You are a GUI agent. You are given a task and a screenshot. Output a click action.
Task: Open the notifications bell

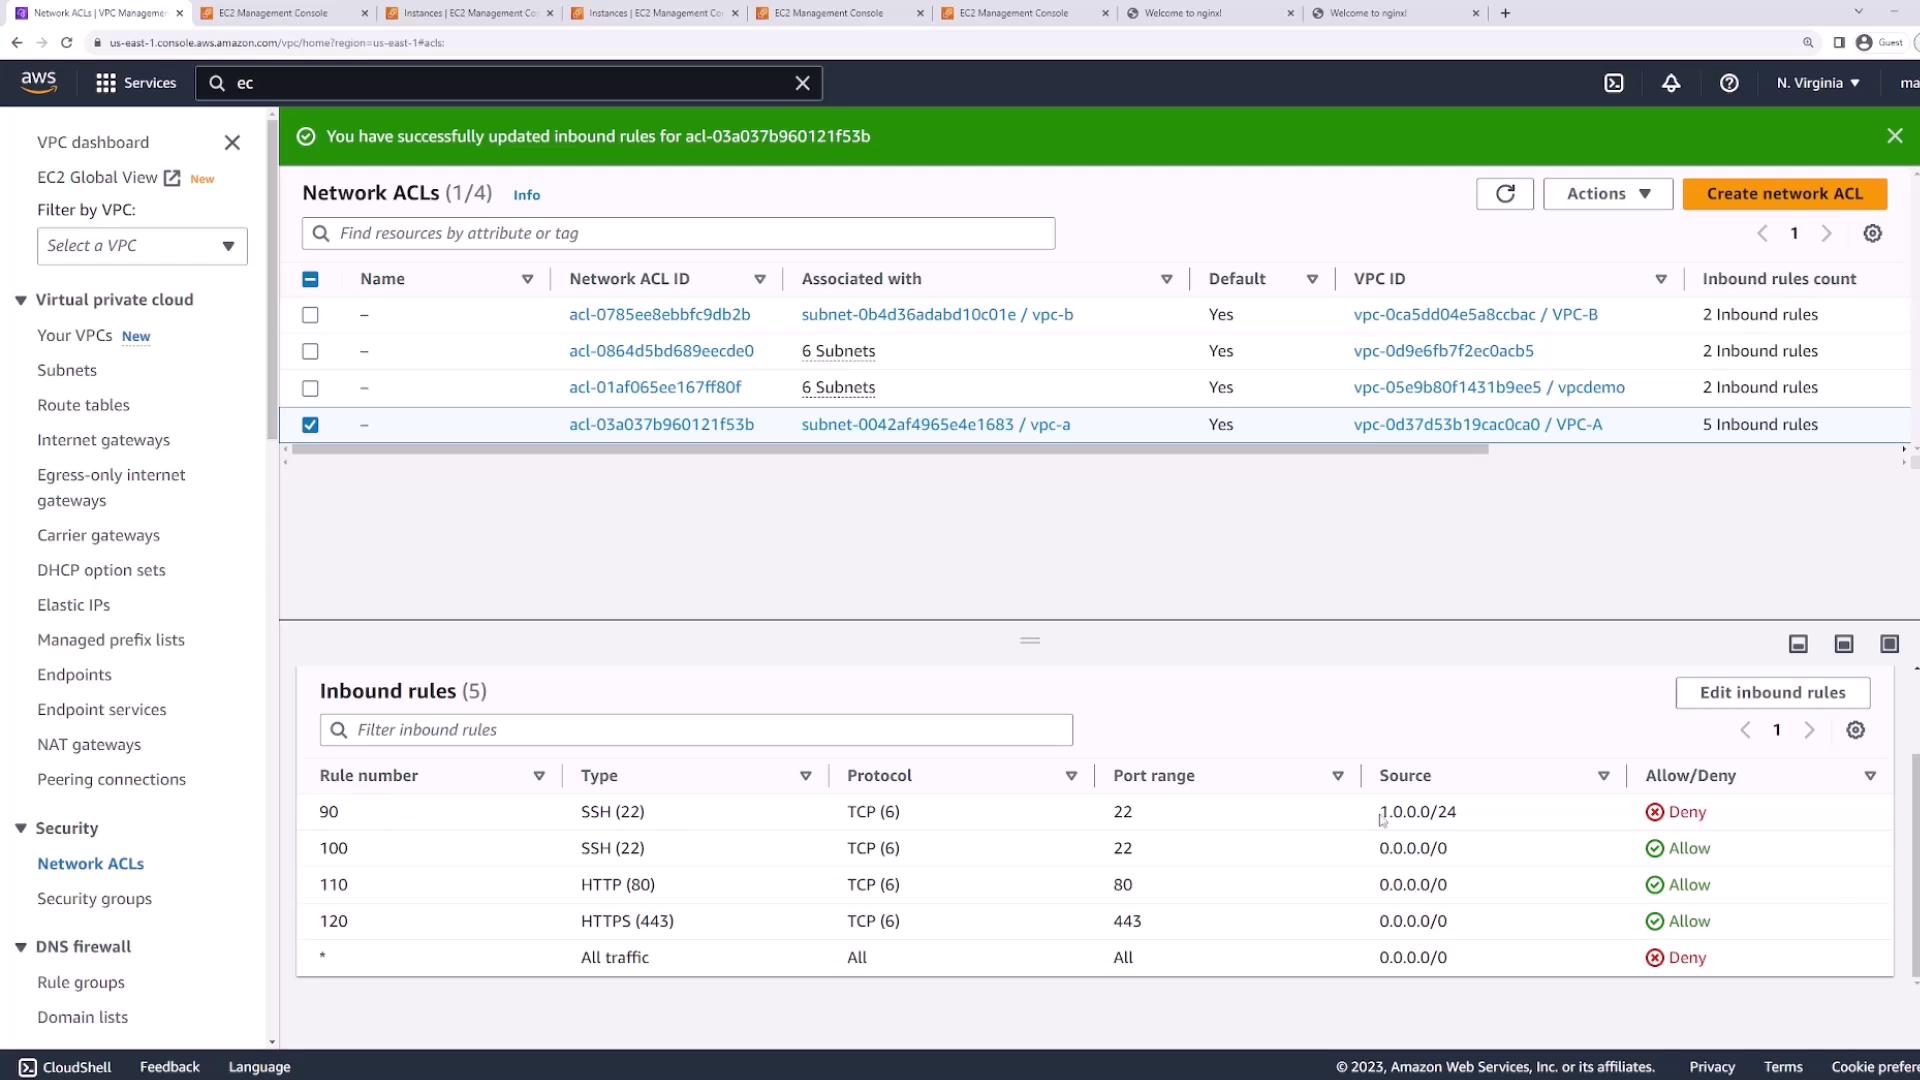[1671, 83]
